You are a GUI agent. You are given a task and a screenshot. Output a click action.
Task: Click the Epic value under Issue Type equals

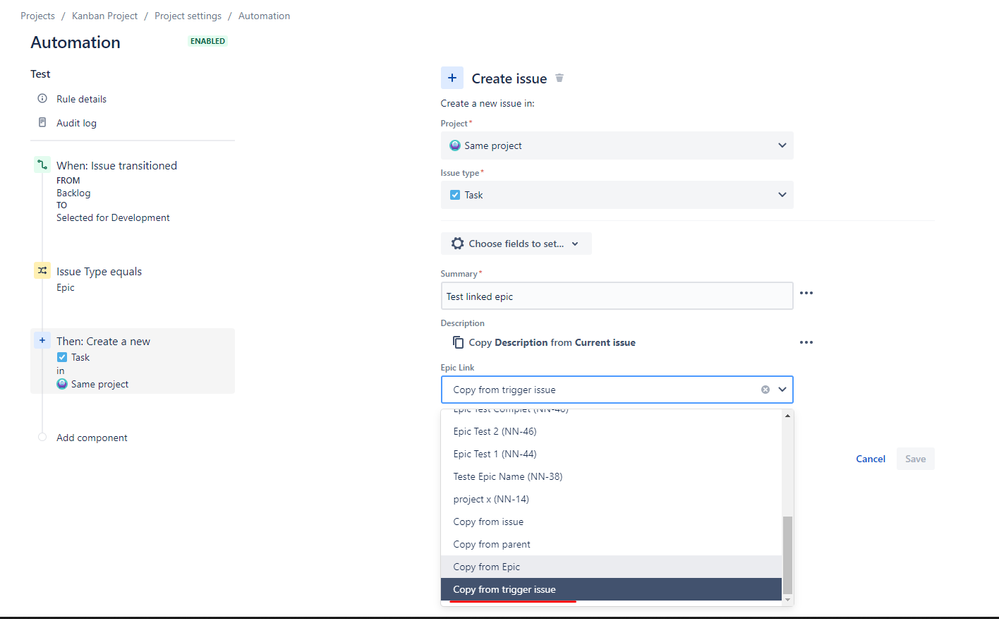(65, 287)
